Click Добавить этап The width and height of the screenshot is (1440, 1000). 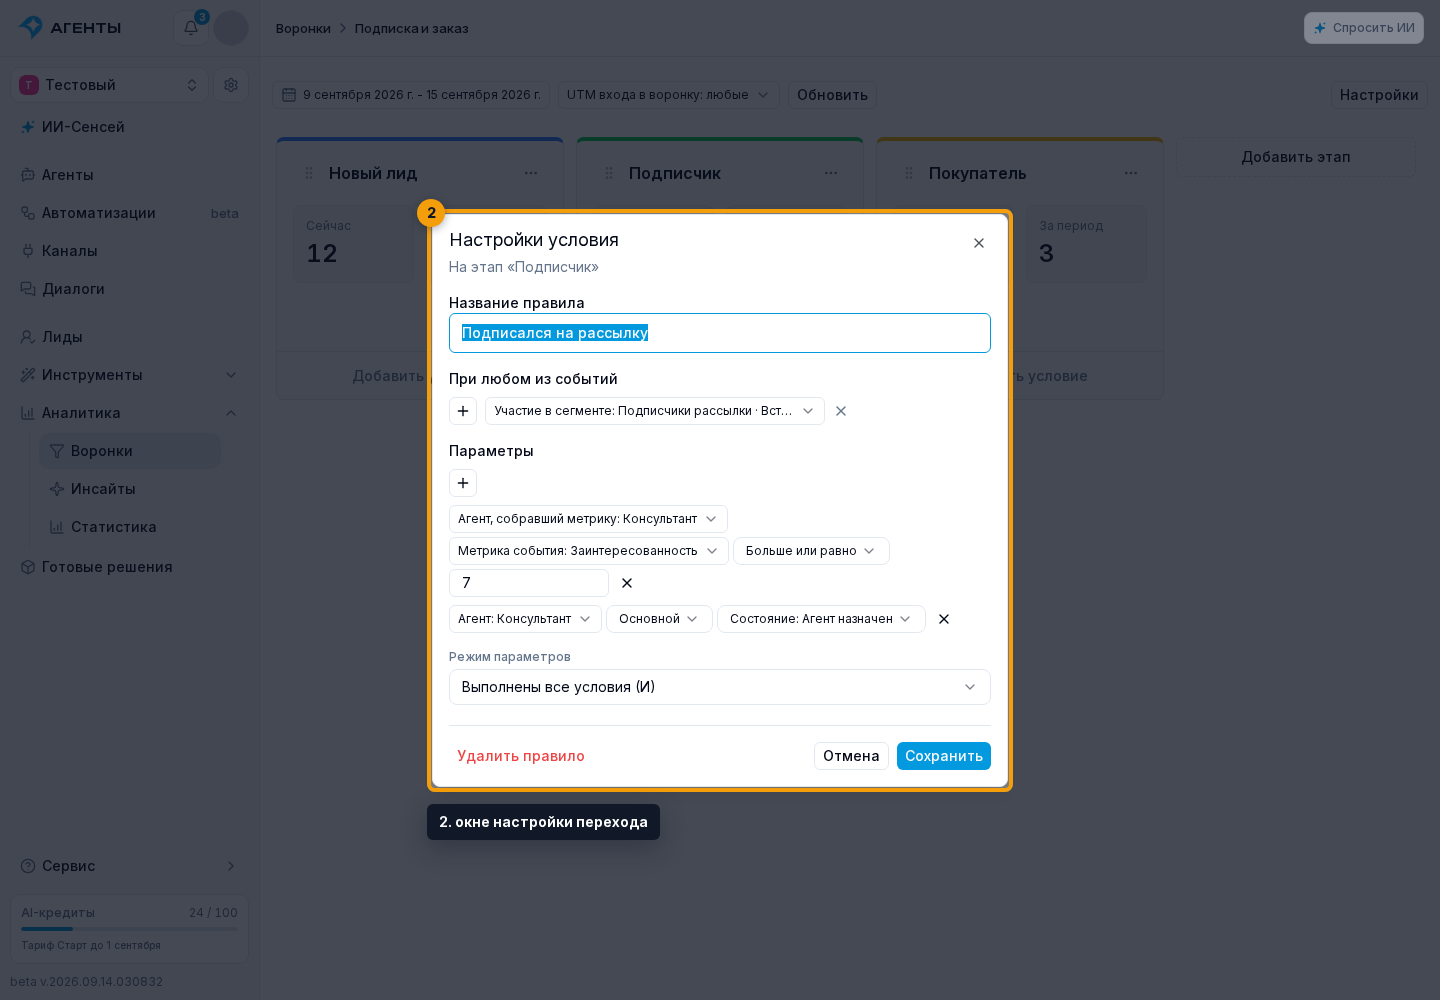pyautogui.click(x=1296, y=157)
